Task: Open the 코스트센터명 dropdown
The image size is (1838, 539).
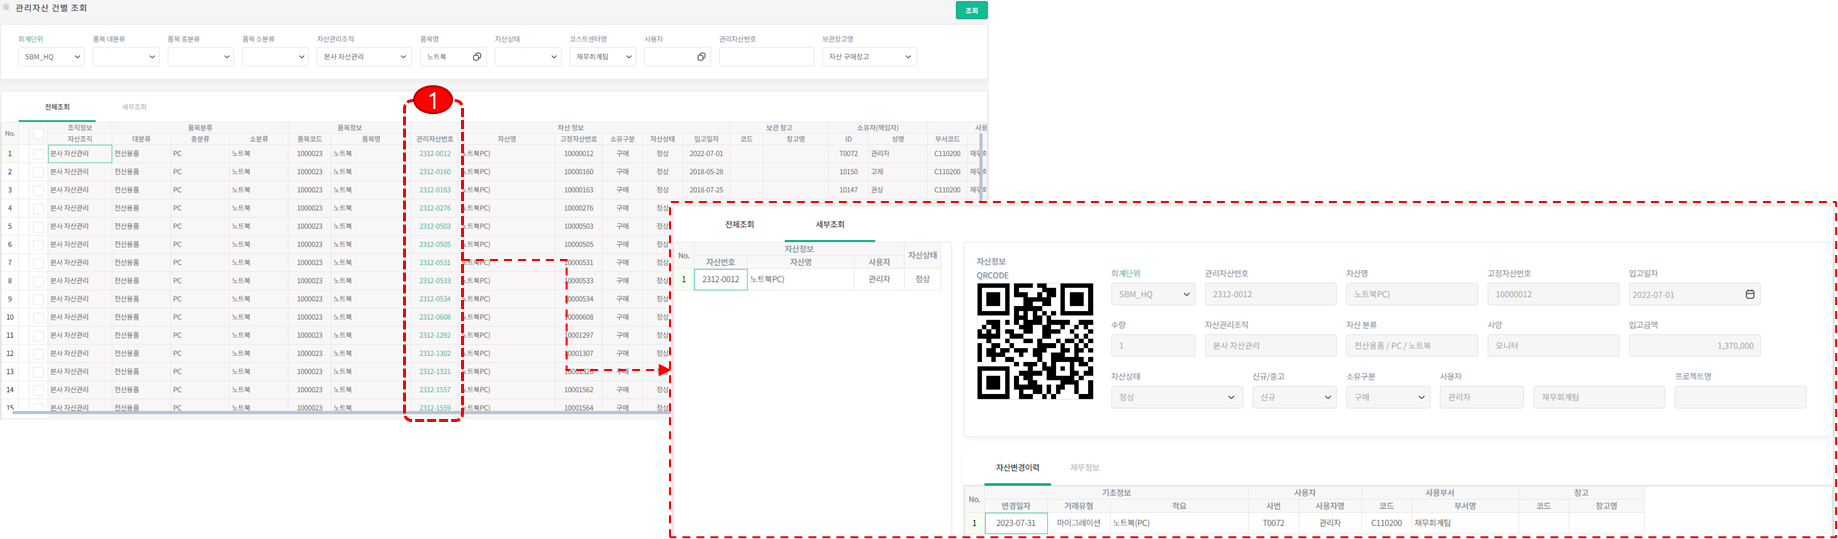Action: pyautogui.click(x=603, y=57)
